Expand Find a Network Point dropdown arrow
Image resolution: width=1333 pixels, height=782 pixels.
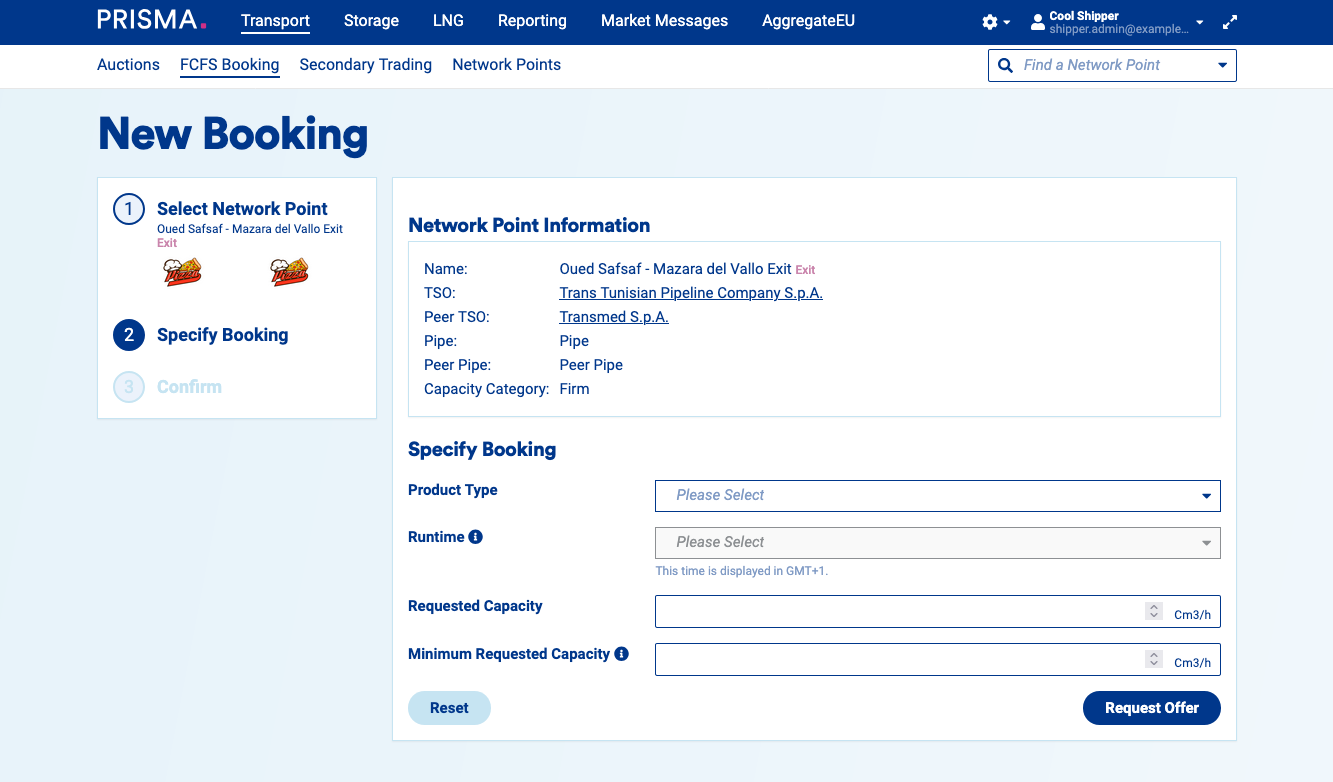[x=1222, y=66]
